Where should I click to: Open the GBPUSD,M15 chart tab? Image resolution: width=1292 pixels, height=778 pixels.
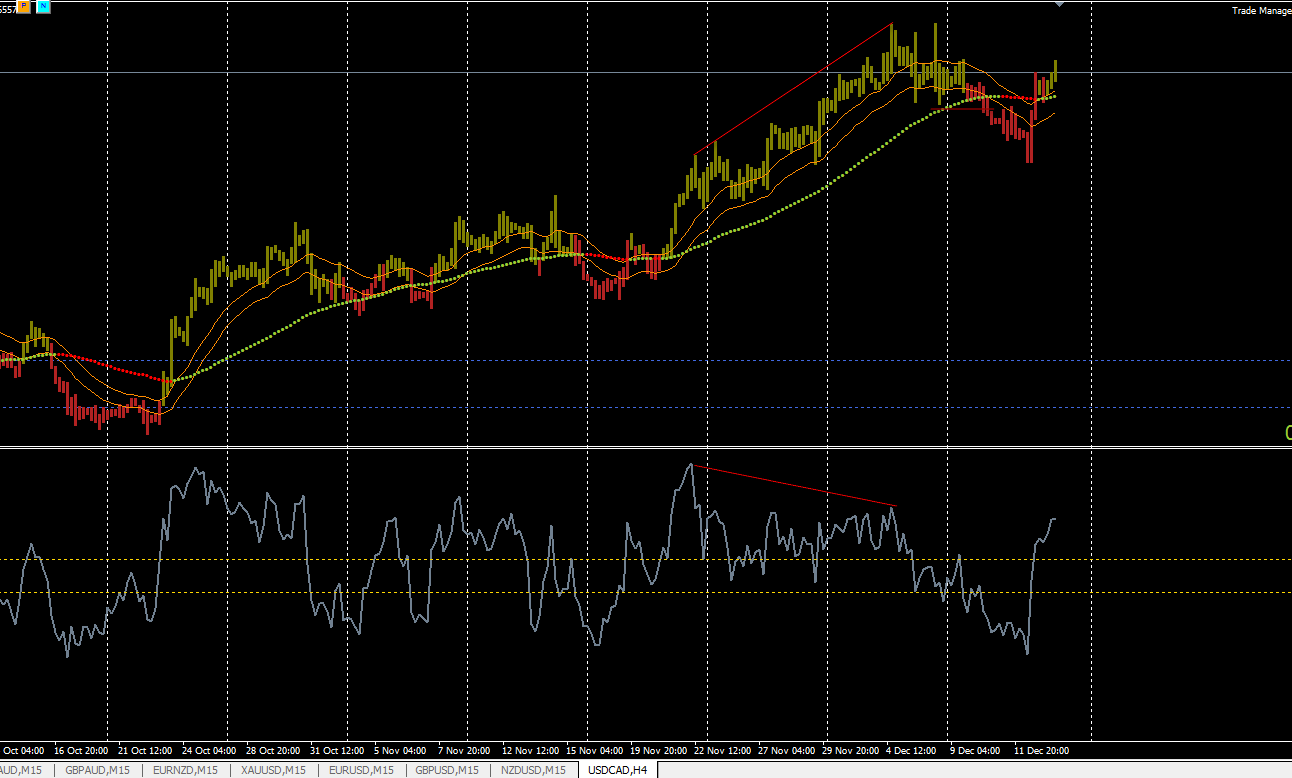[x=448, y=770]
